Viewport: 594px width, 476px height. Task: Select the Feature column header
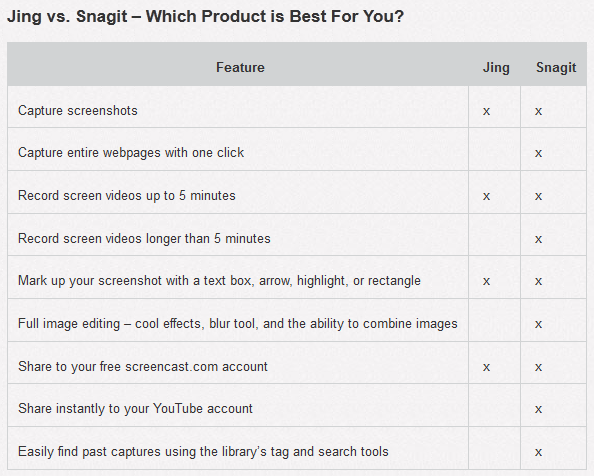(240, 67)
